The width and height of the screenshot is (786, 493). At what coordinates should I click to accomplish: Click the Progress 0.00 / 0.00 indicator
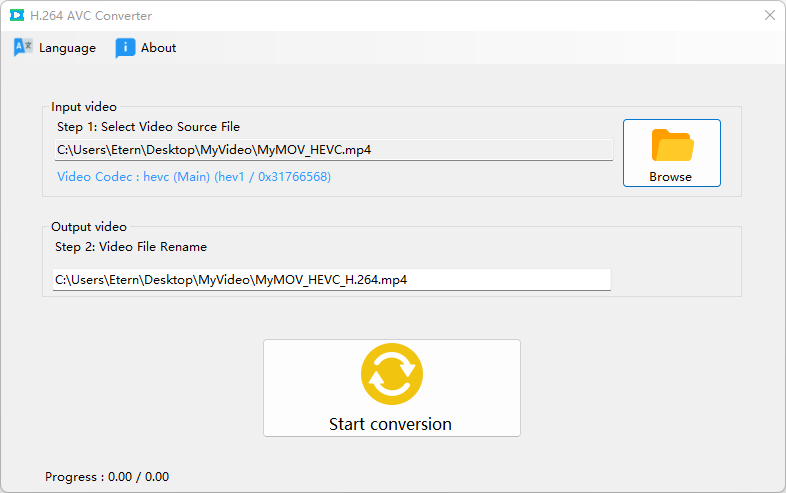tap(107, 476)
